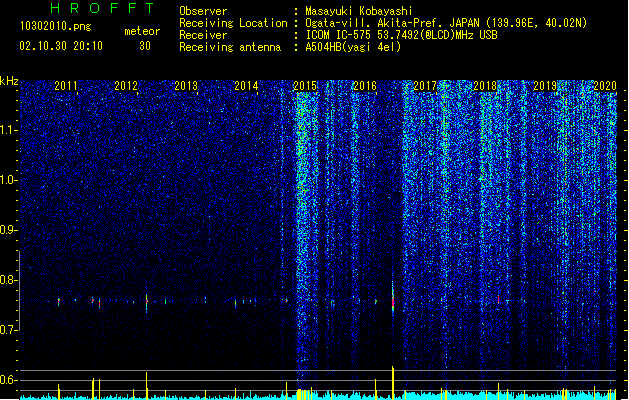Screen dimensions: 629x400
Task: Select the filename 10302010.png
Action: 55,26
